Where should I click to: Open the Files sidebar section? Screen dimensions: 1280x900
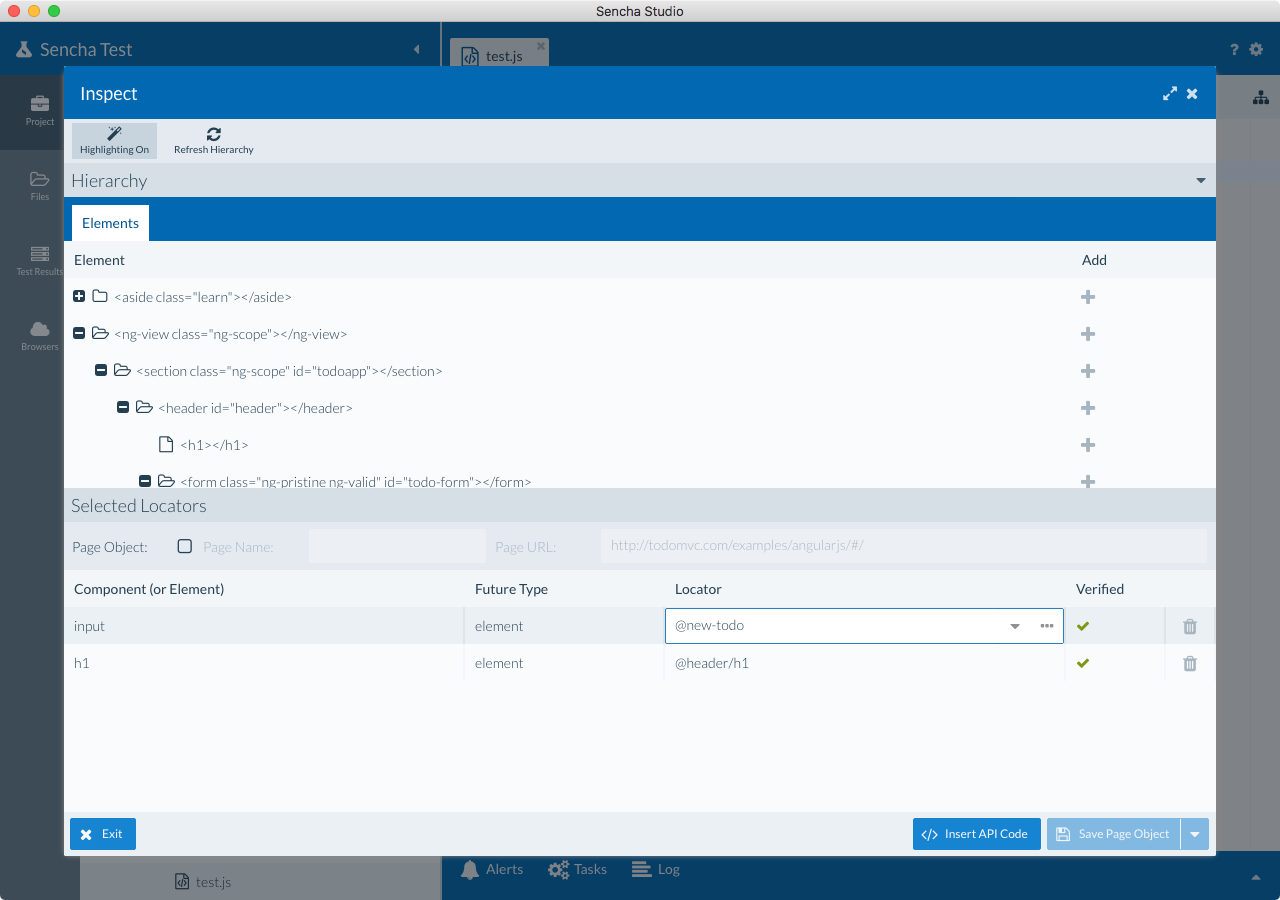[x=40, y=187]
